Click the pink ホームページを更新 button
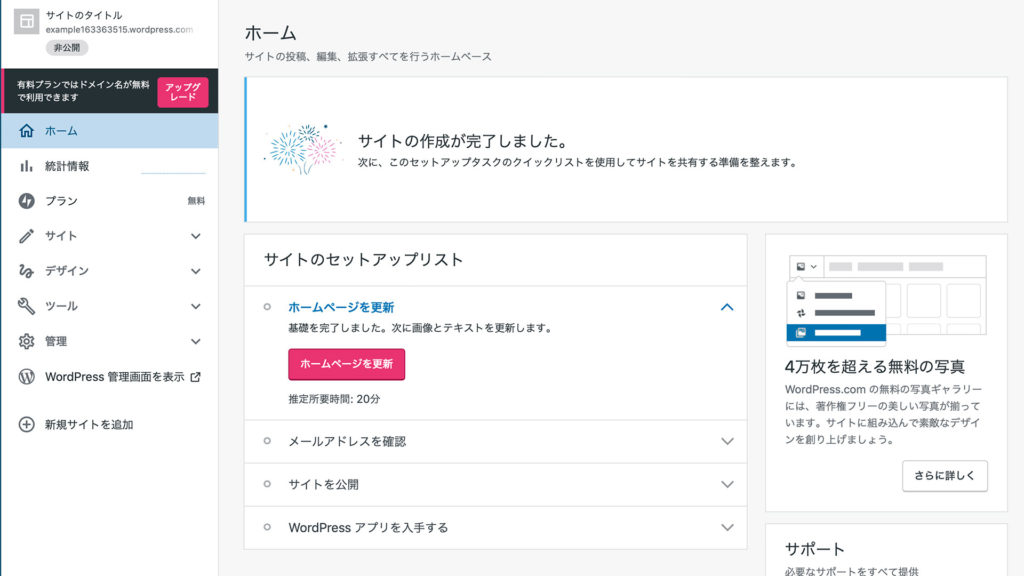The height and width of the screenshot is (576, 1024). coord(347,364)
